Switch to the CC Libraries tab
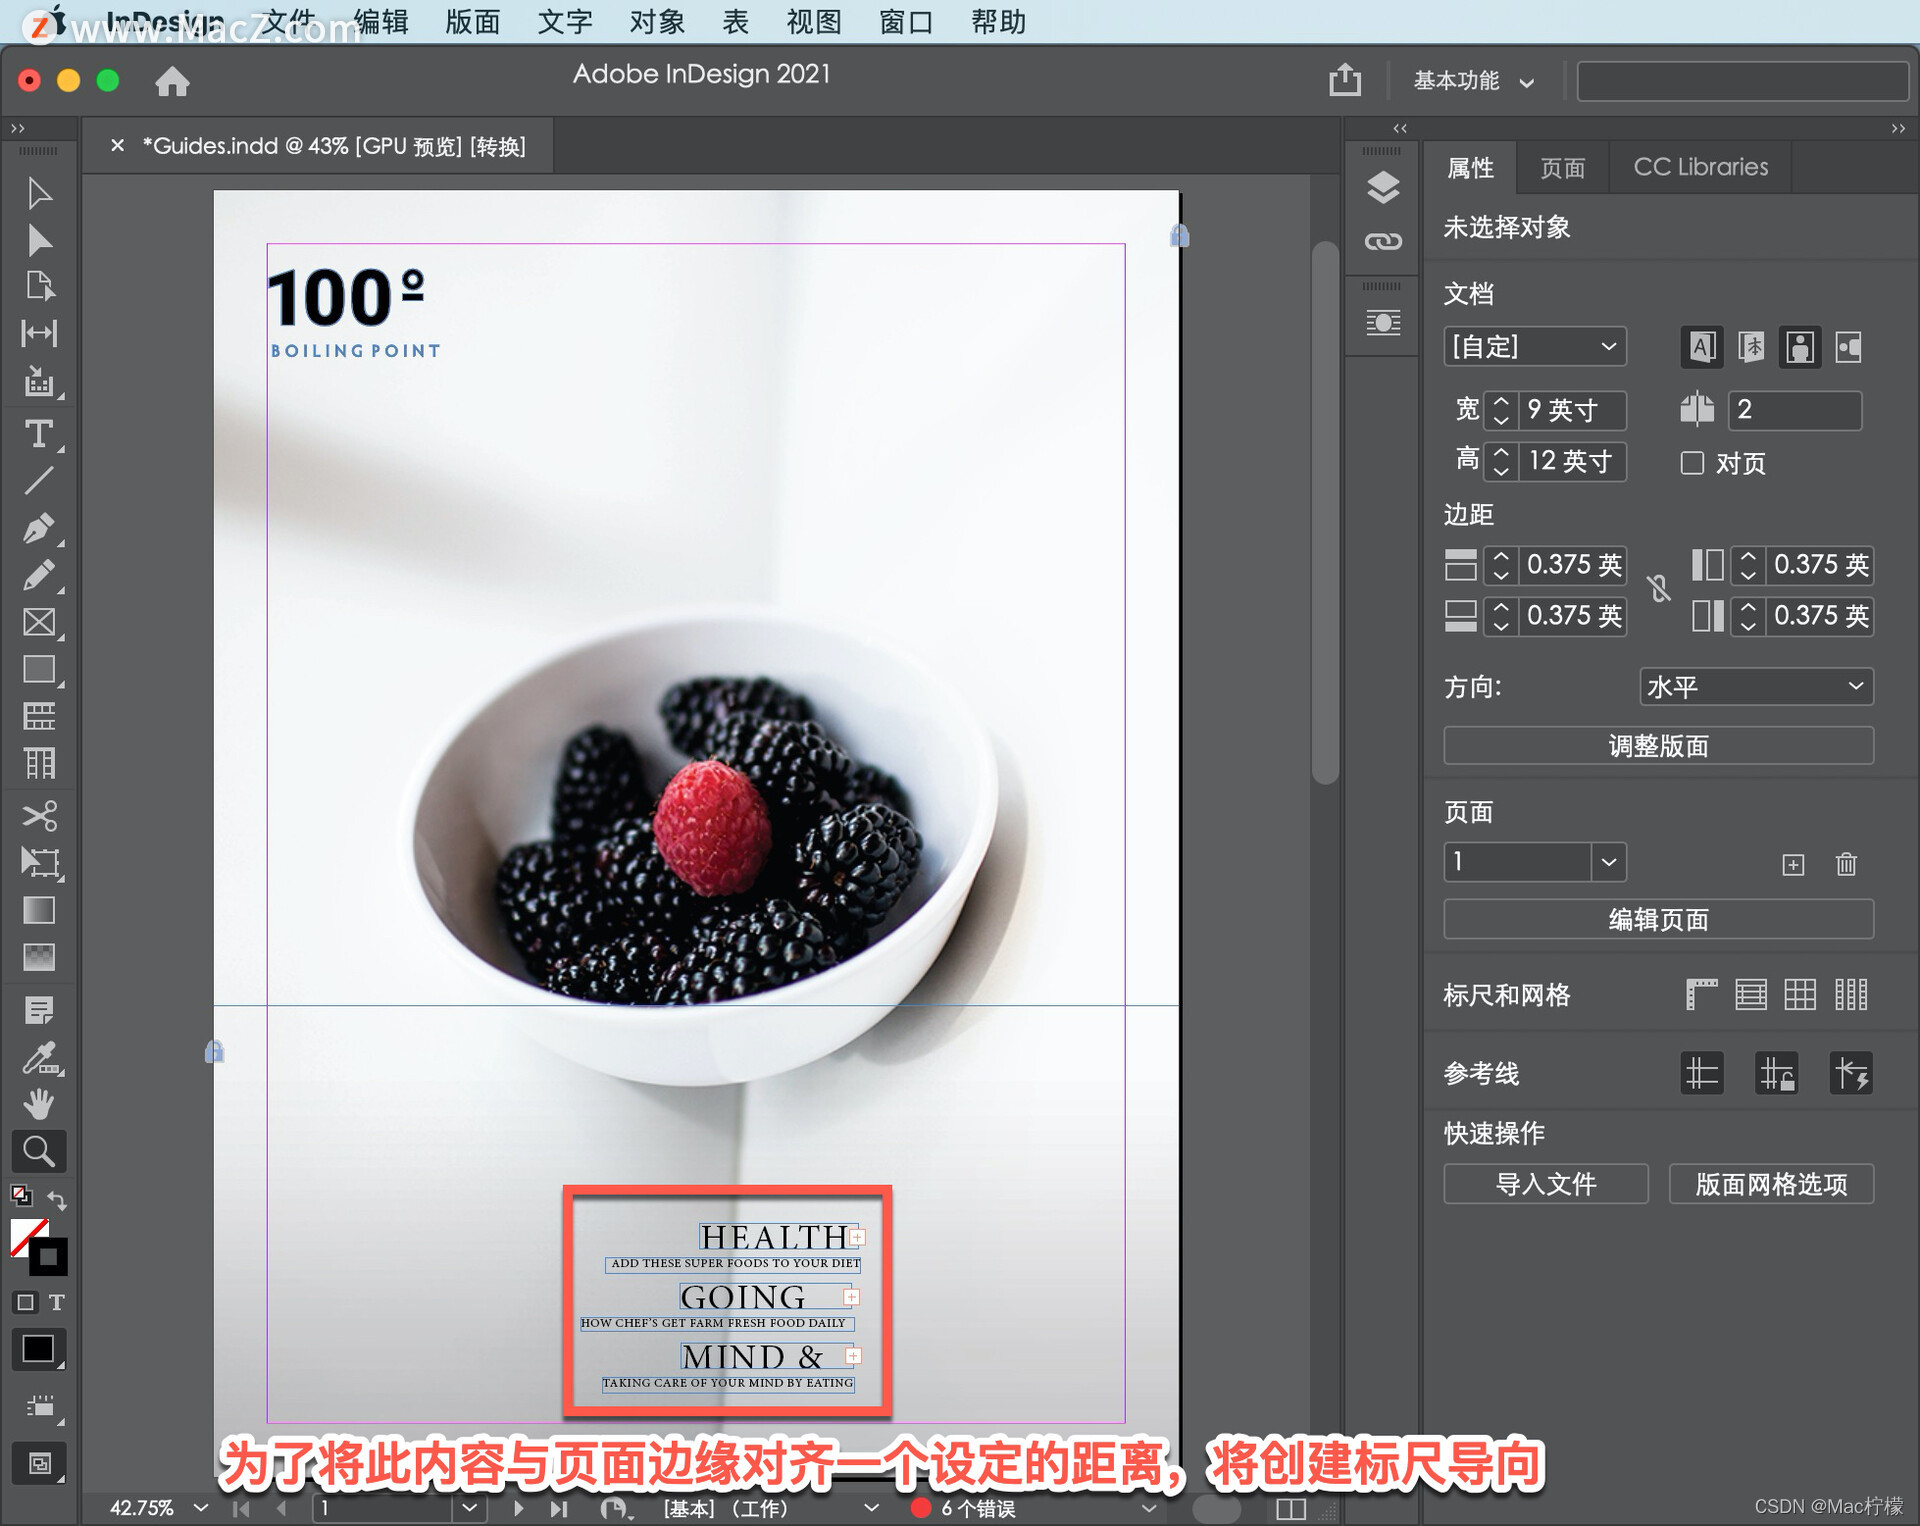 point(1700,167)
